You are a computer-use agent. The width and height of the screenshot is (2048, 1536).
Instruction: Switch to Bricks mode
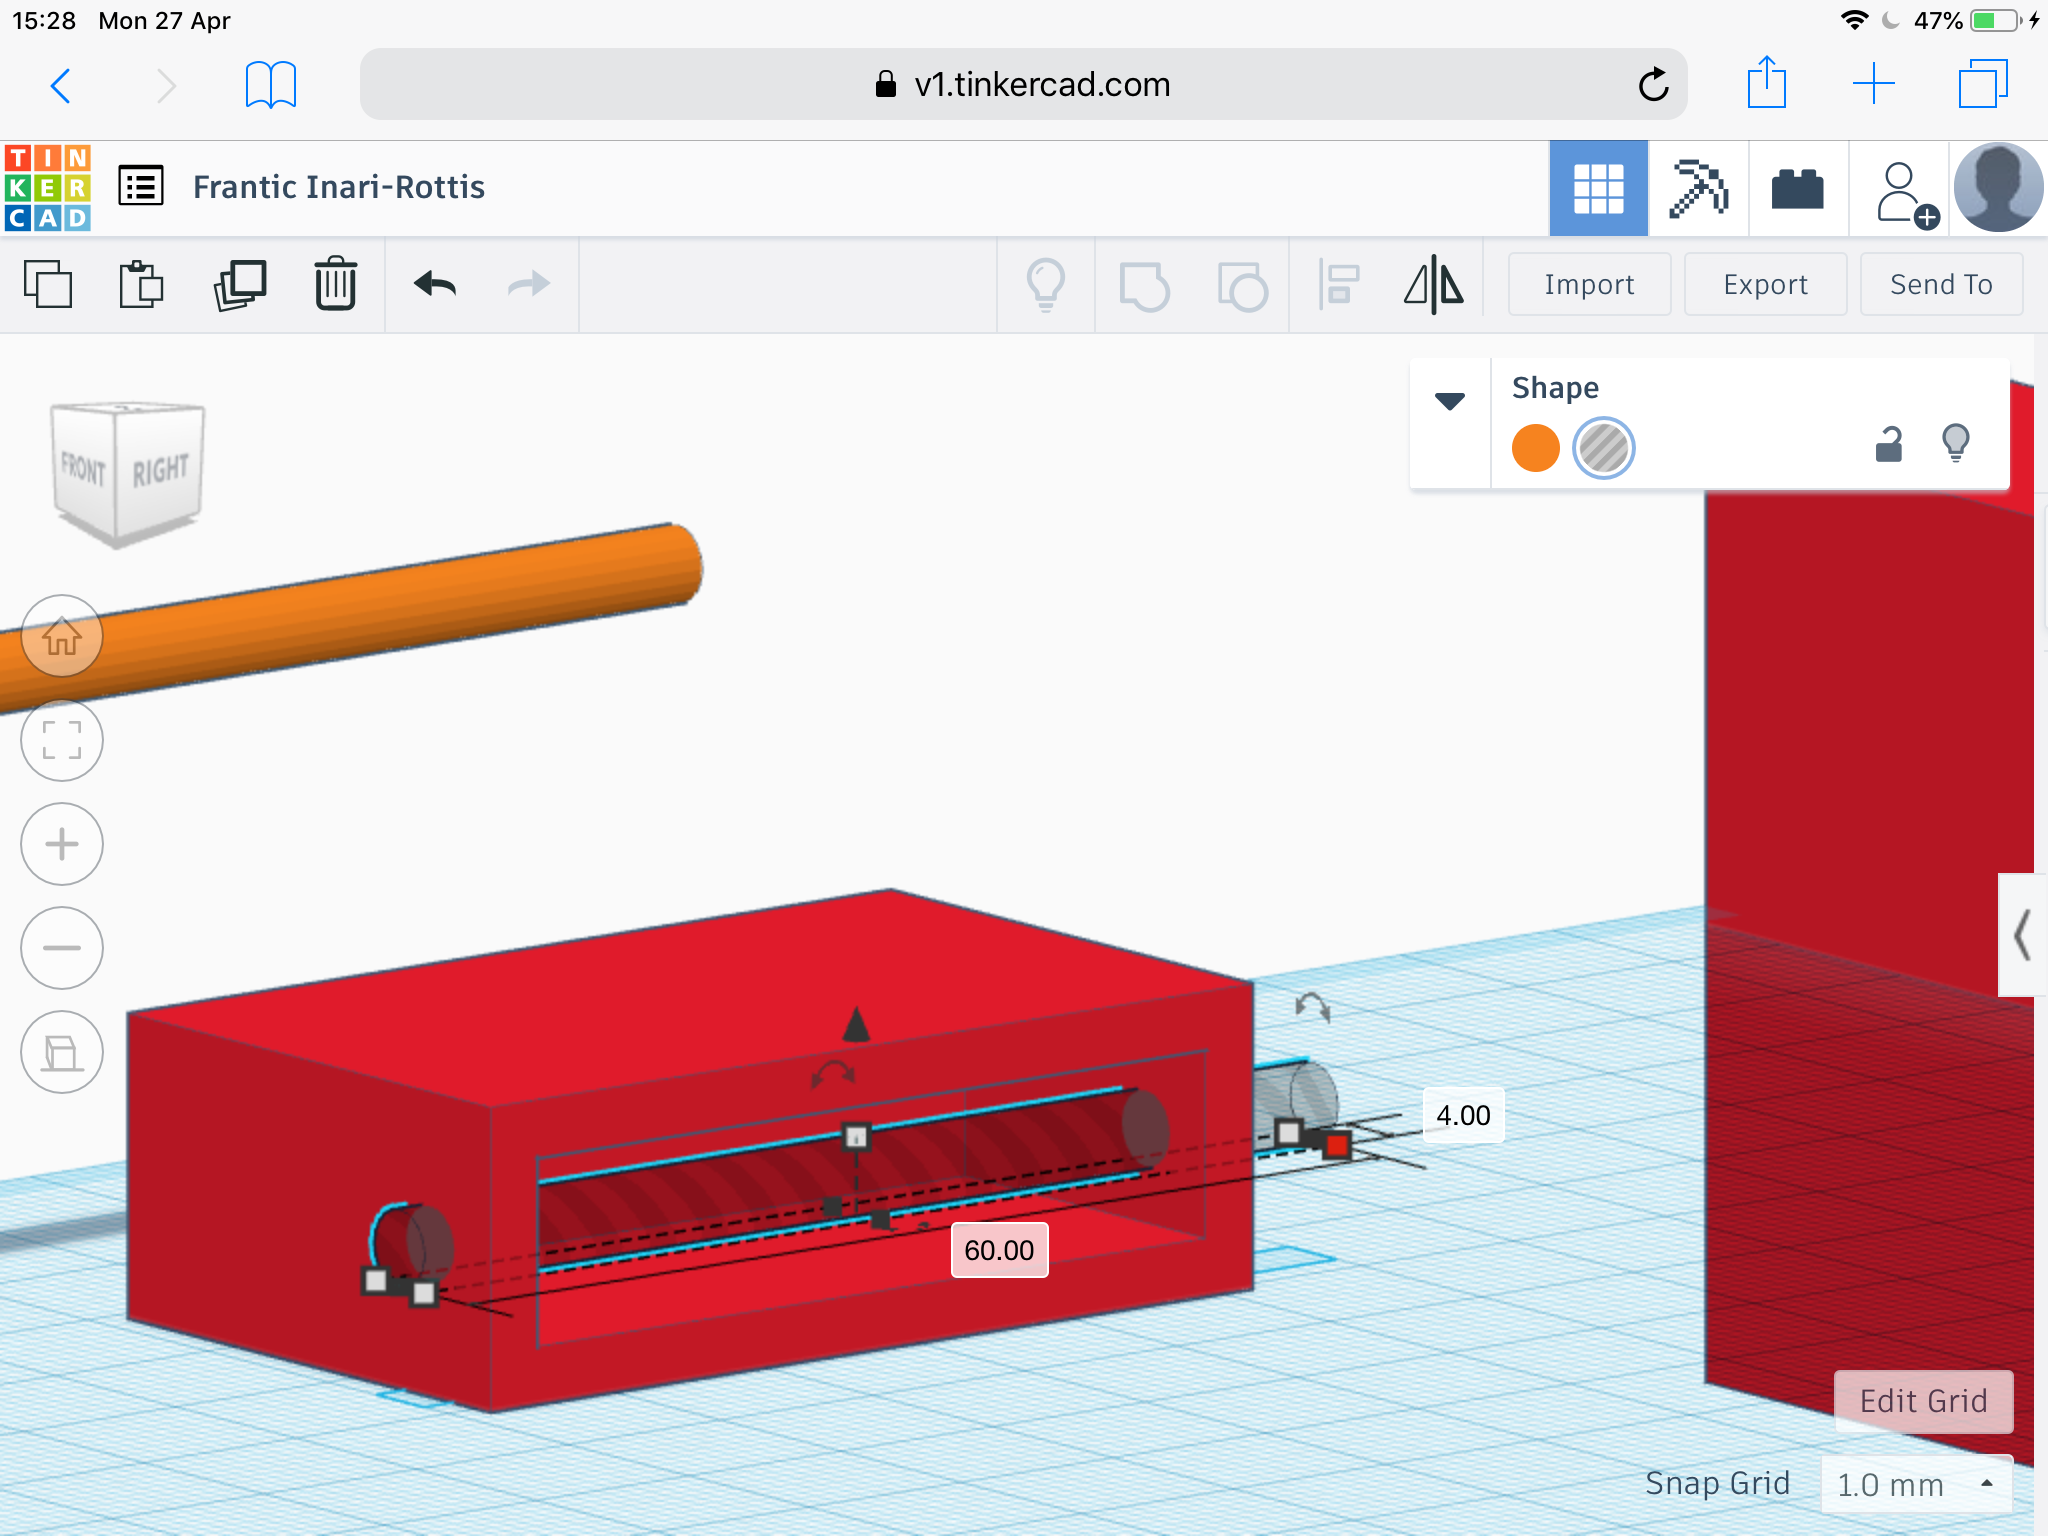coord(1798,188)
